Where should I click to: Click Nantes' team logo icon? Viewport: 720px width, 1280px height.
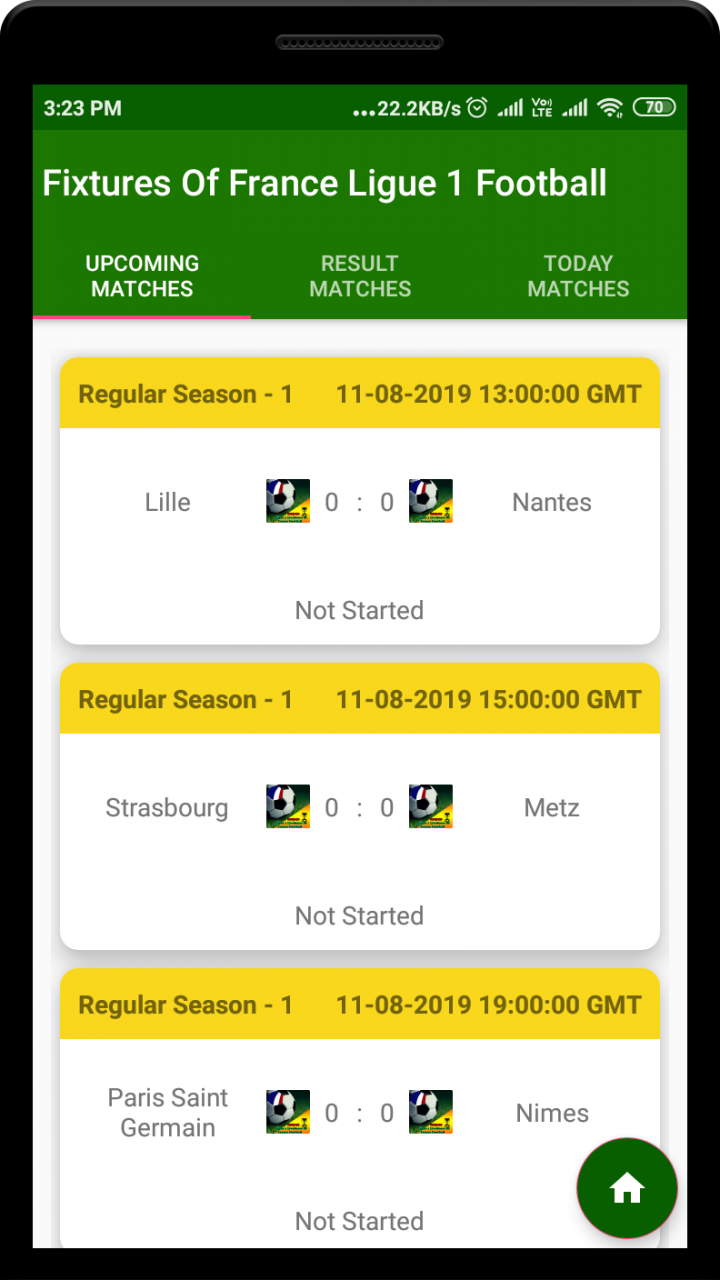431,501
